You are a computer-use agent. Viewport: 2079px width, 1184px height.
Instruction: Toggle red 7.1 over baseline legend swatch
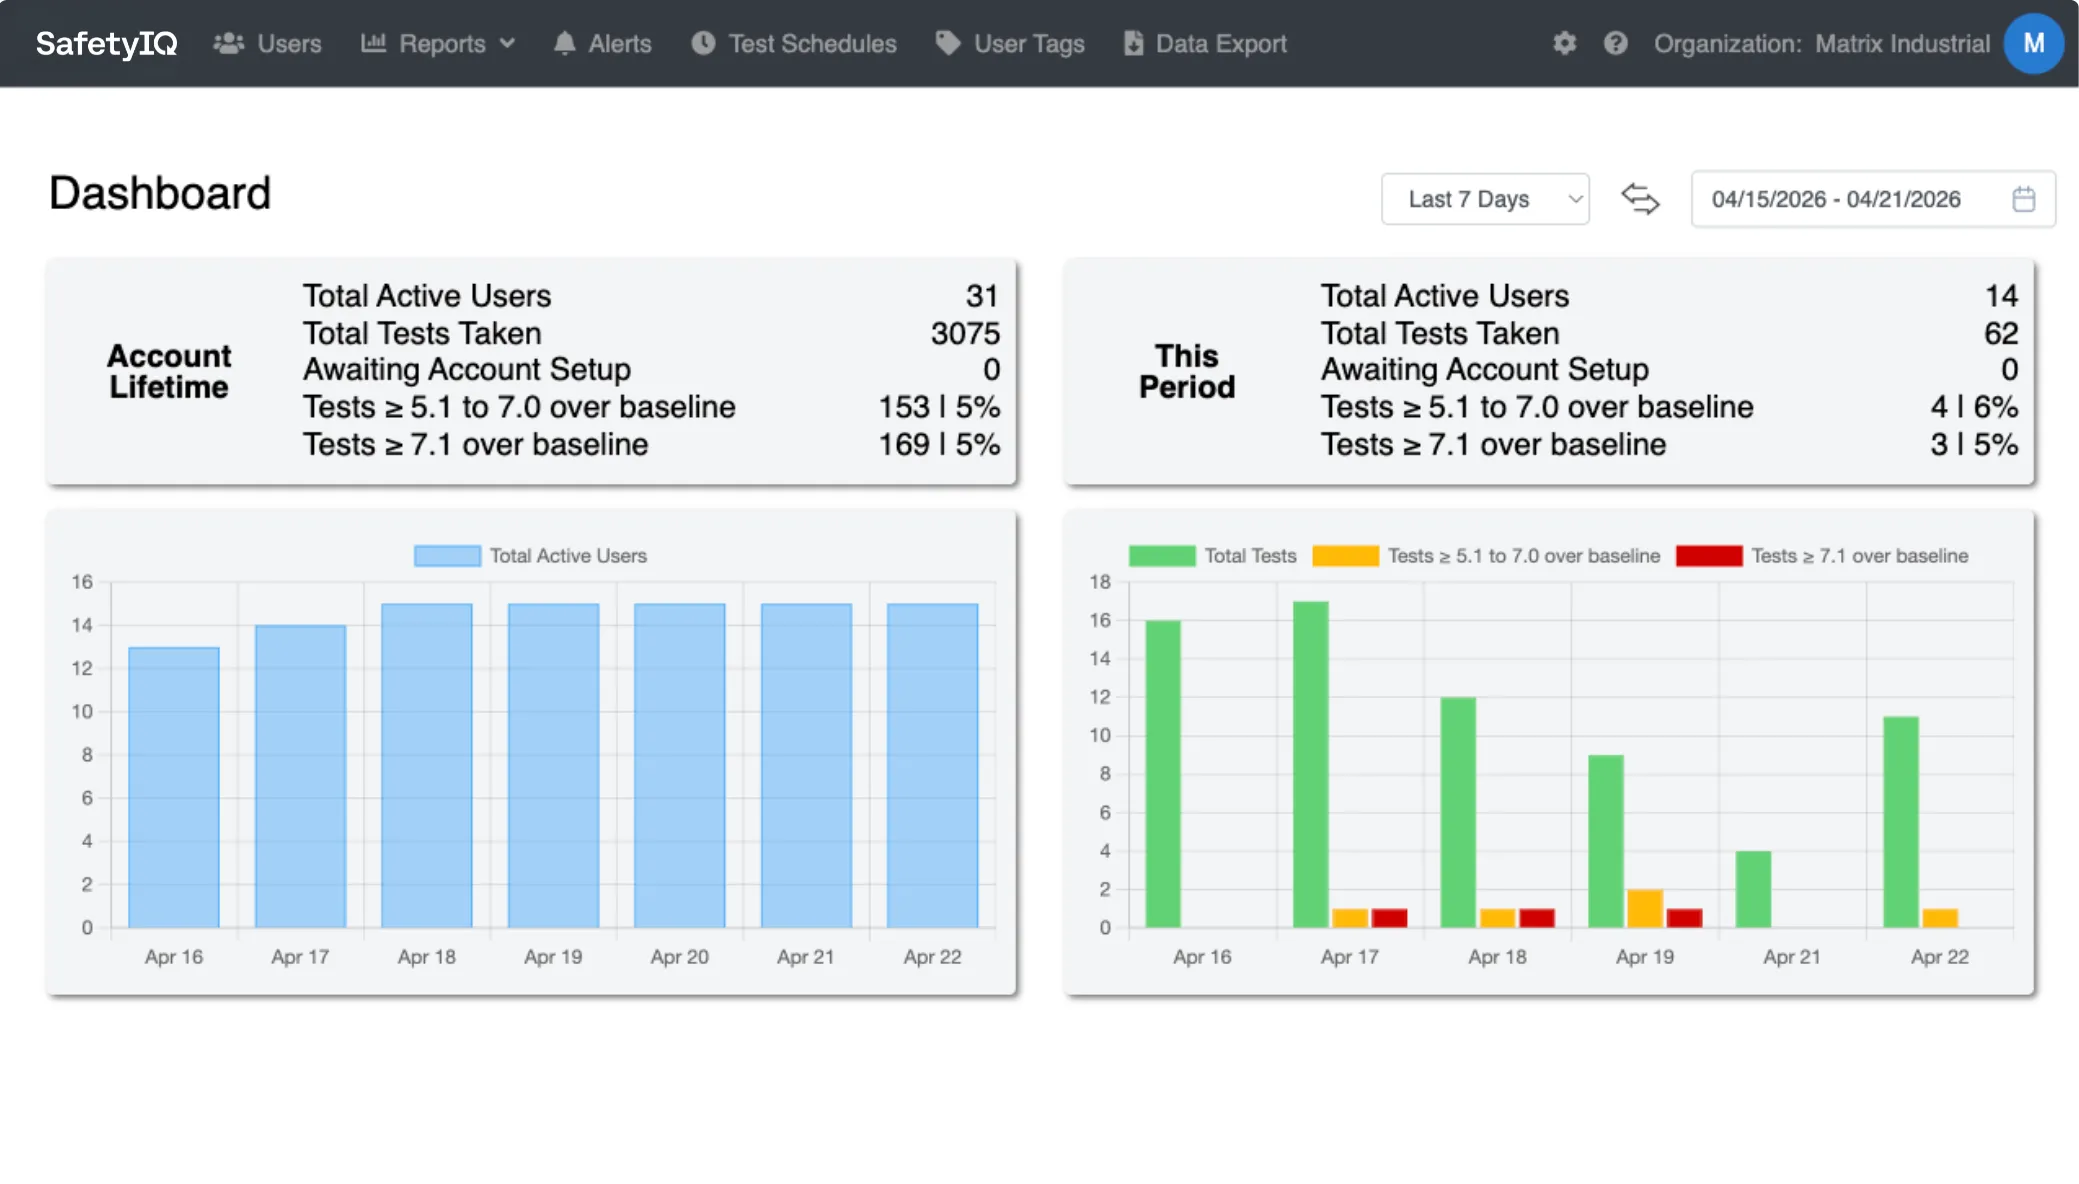pyautogui.click(x=1709, y=556)
